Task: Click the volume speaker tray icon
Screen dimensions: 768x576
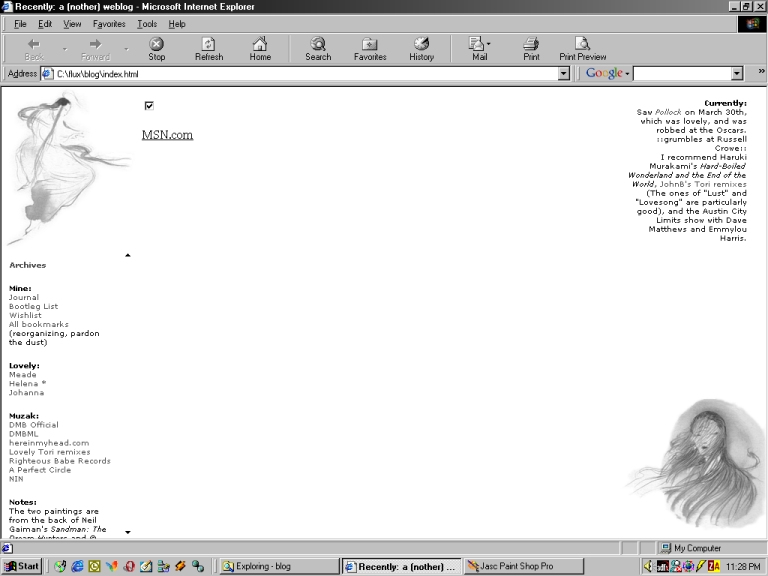Action: click(648, 566)
